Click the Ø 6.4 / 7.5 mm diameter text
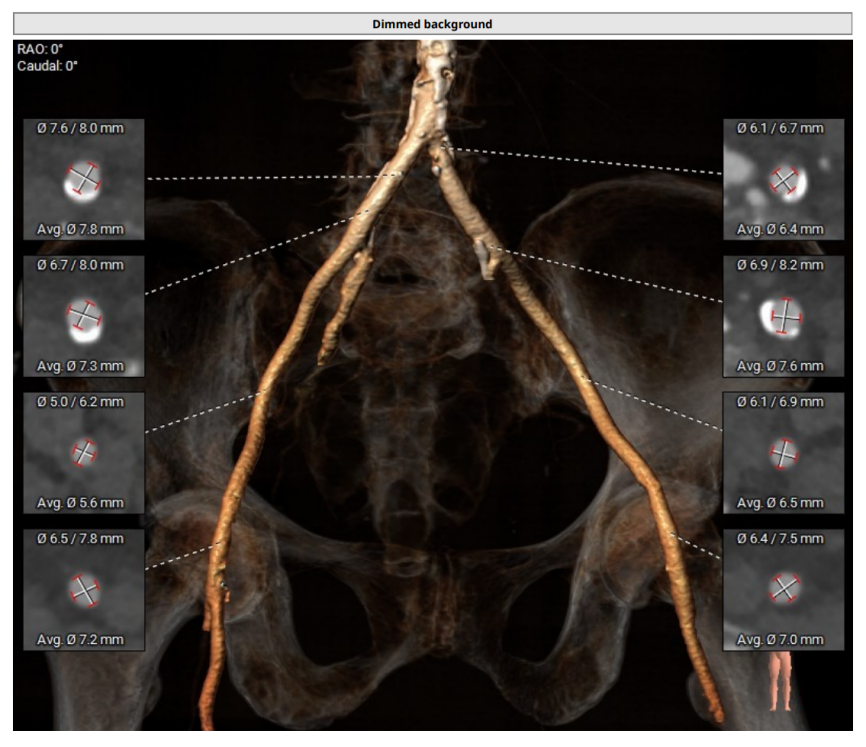 tap(780, 539)
